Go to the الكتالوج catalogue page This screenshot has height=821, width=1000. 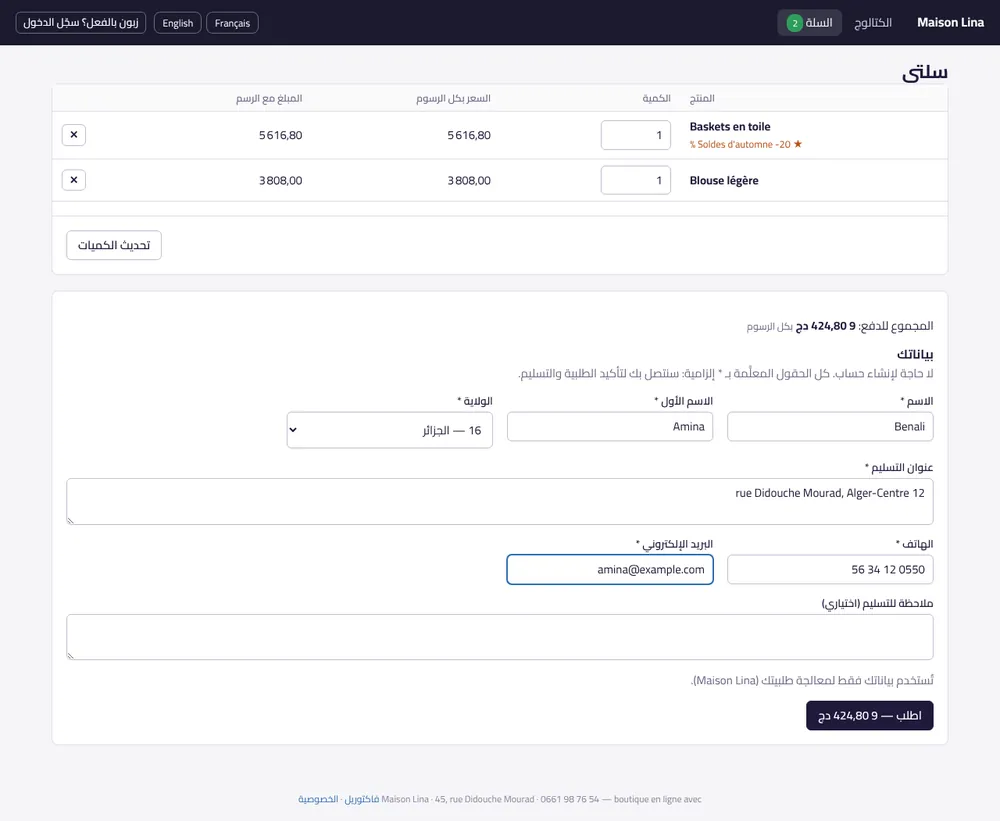[872, 23]
